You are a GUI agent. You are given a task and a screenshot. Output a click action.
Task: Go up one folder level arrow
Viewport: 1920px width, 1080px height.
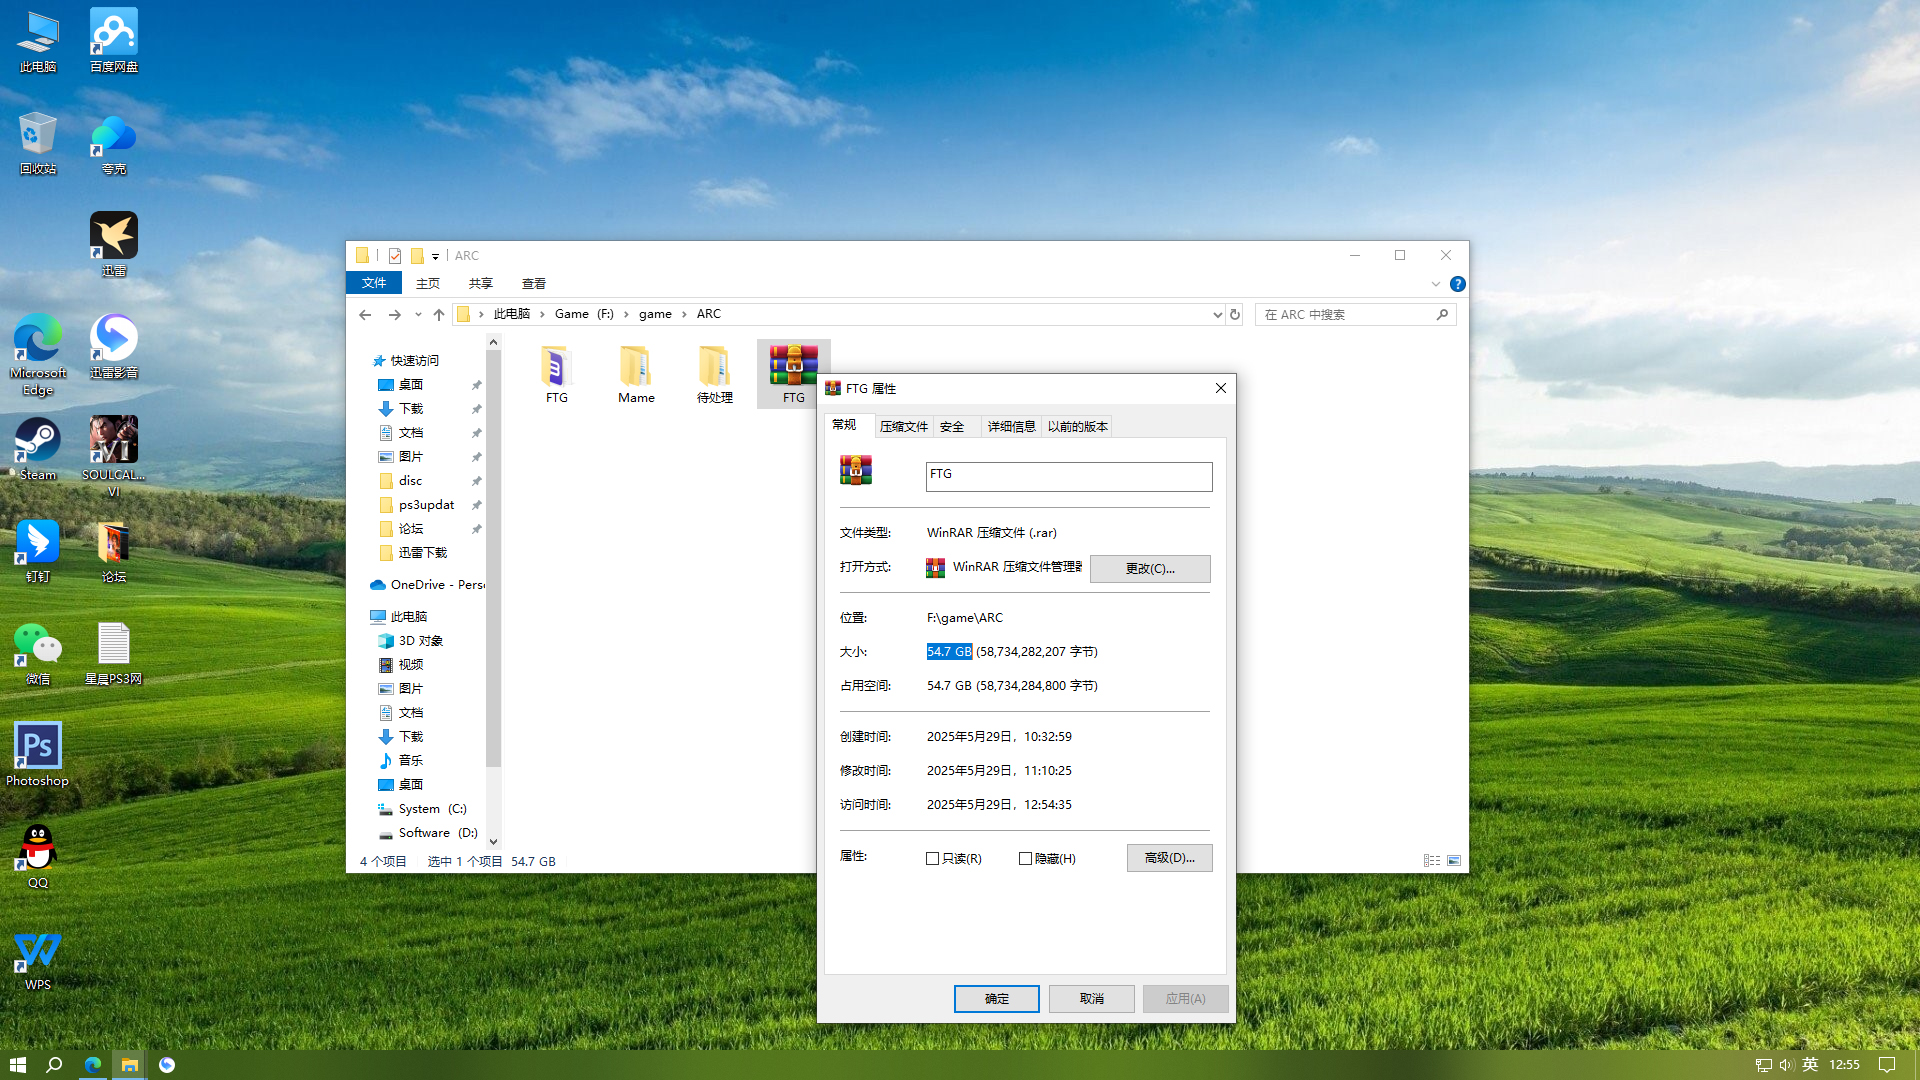pos(438,314)
